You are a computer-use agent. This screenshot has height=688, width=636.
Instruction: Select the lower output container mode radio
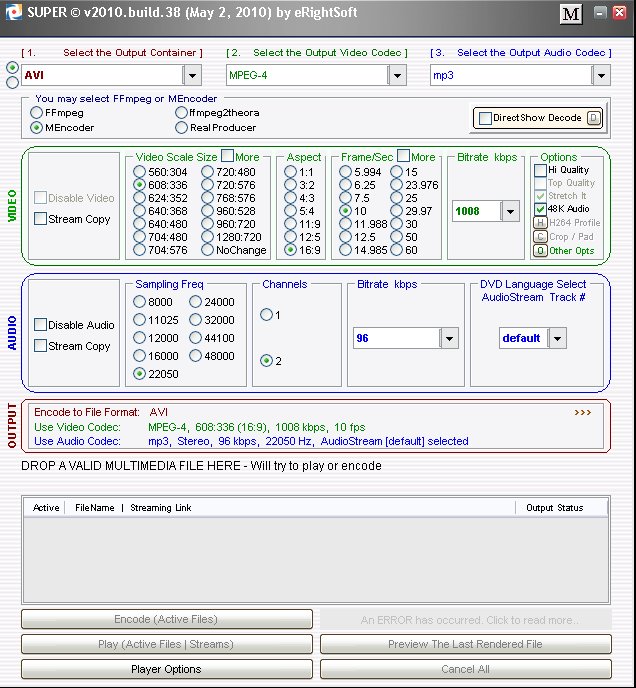pos(12,82)
